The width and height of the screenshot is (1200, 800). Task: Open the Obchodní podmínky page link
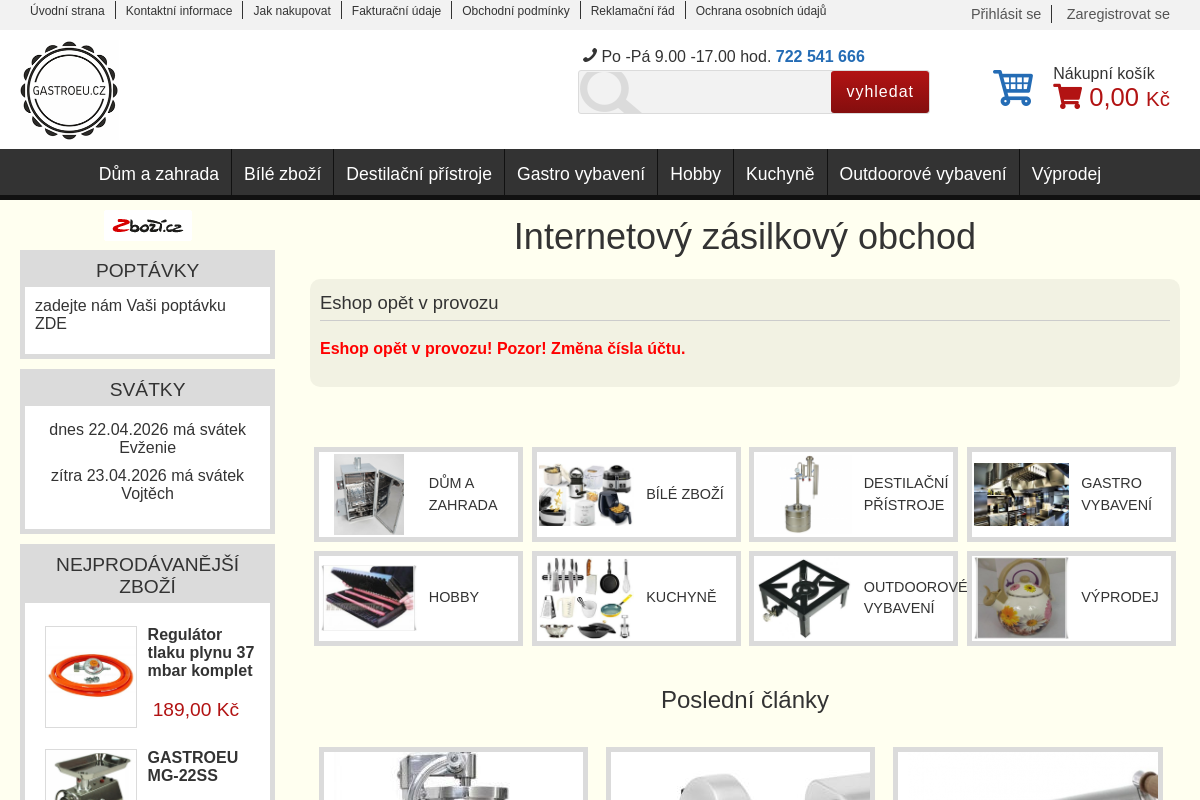pos(515,11)
